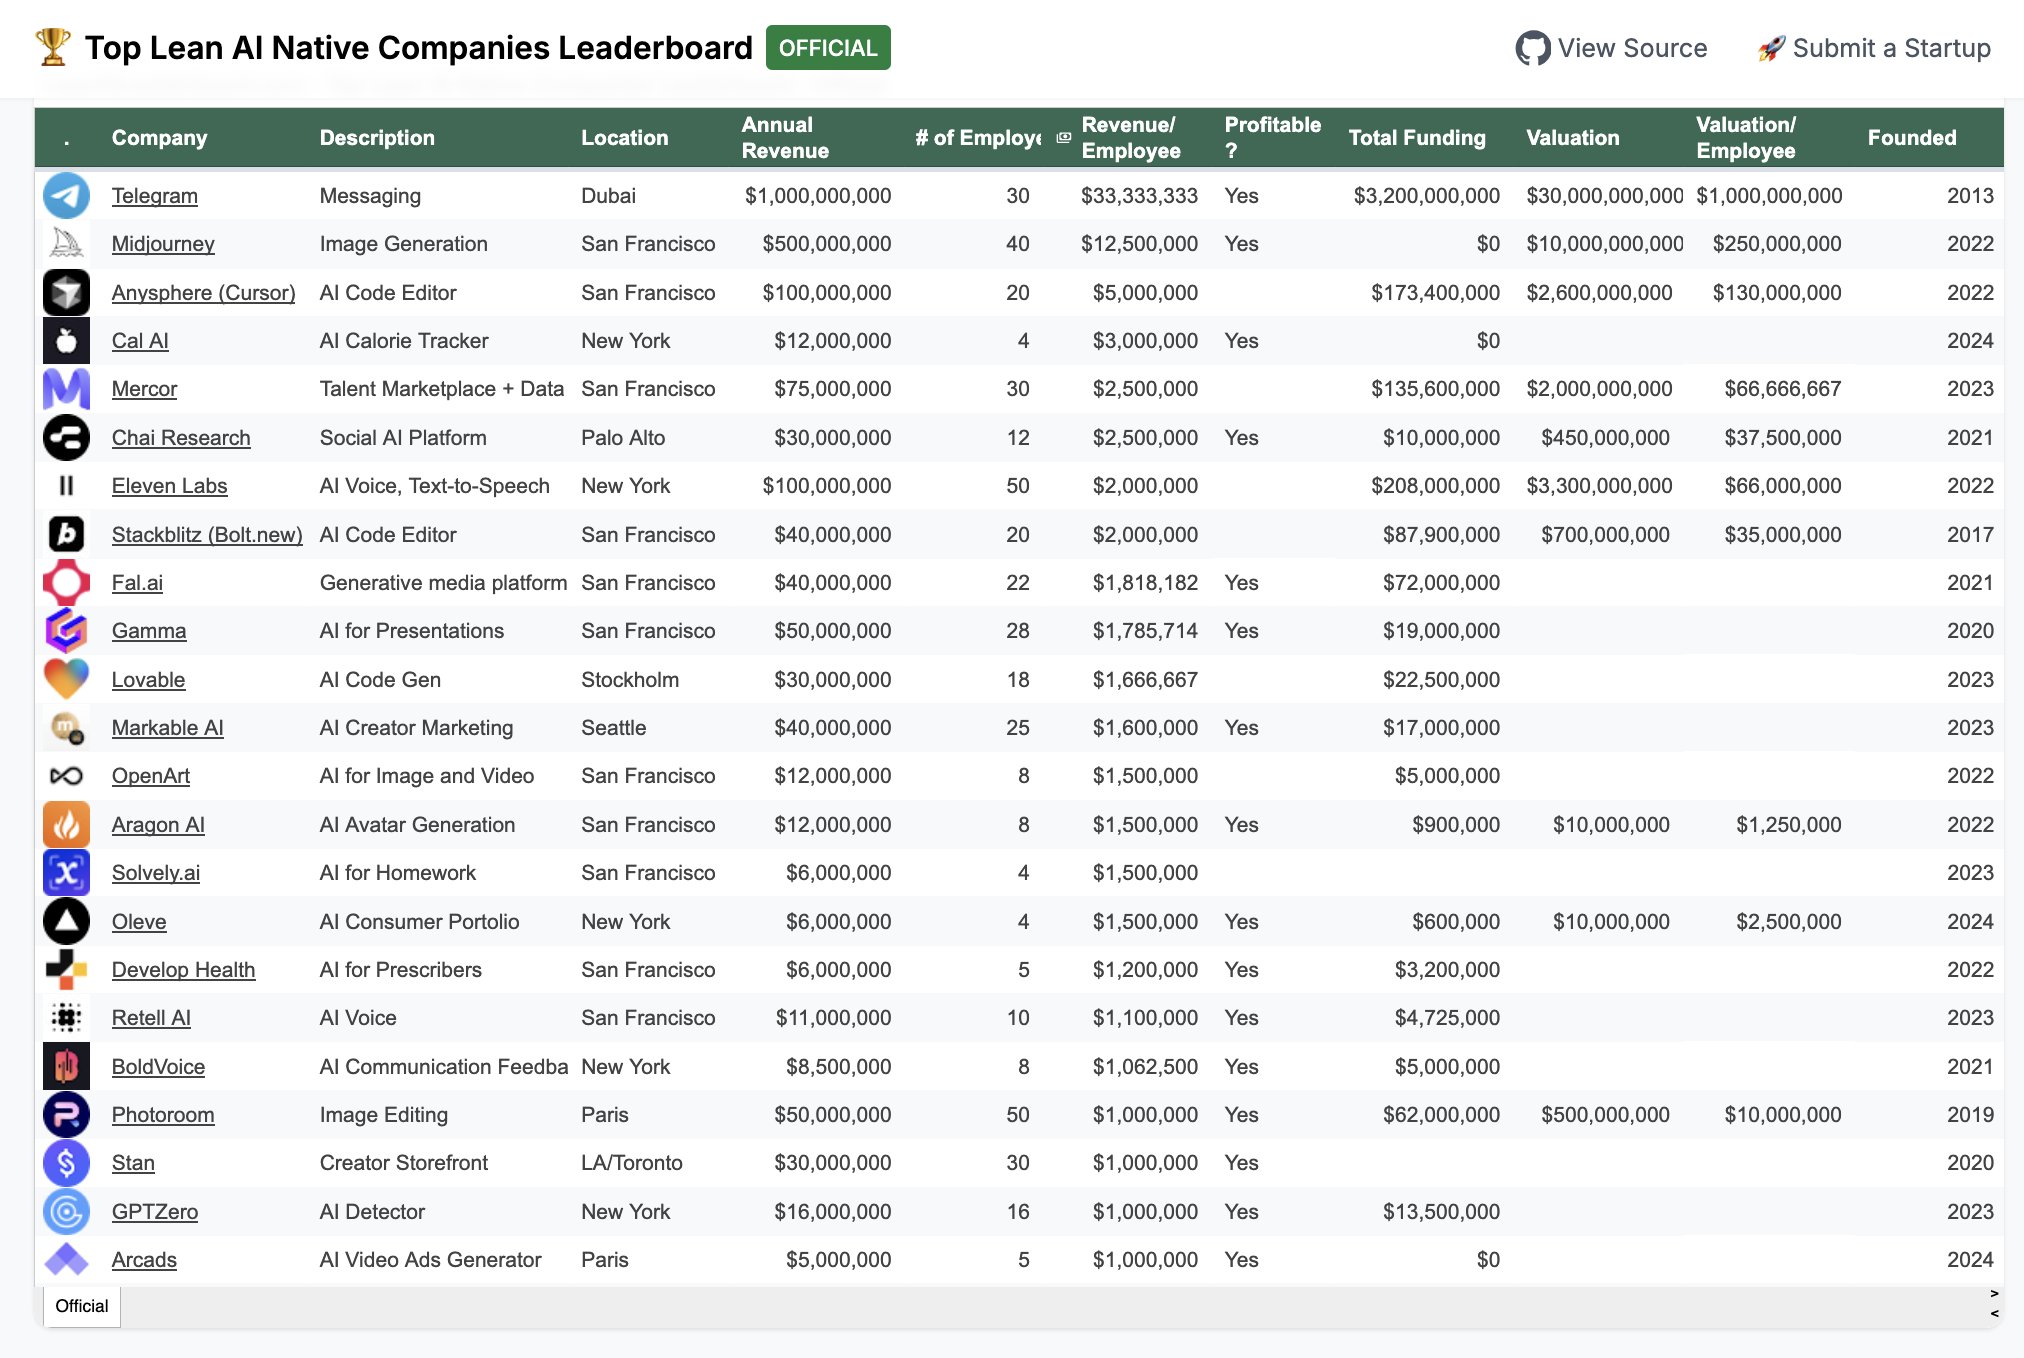Viewport: 2024px width, 1358px height.
Task: Click the GPTZero spiral logo
Action: pos(66,1212)
